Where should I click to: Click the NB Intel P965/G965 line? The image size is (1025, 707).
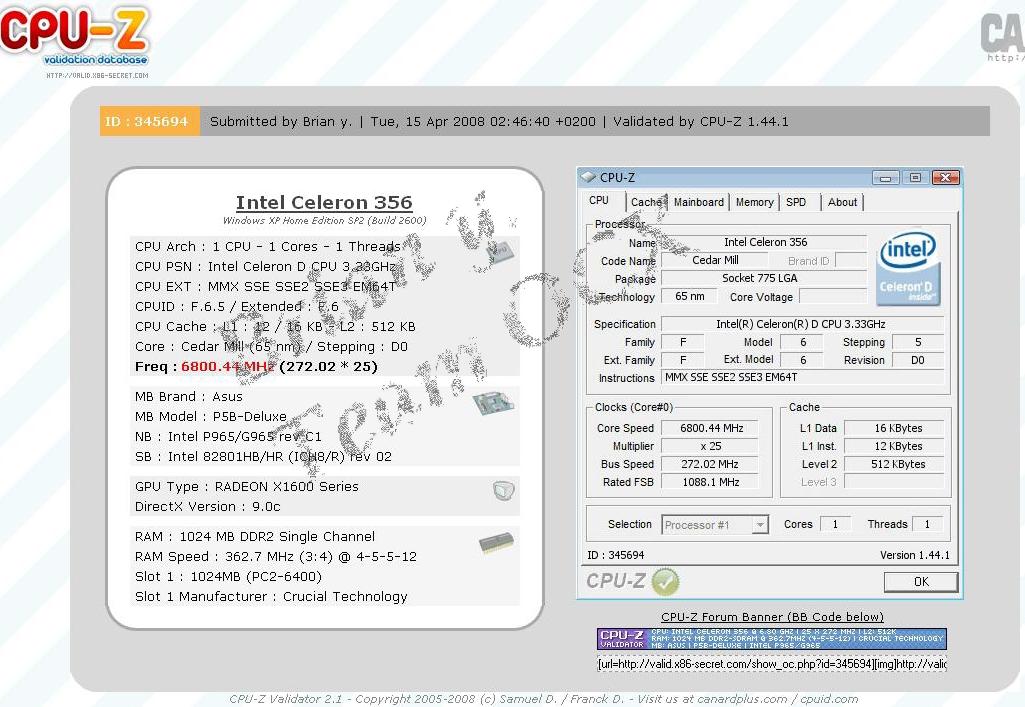click(228, 436)
